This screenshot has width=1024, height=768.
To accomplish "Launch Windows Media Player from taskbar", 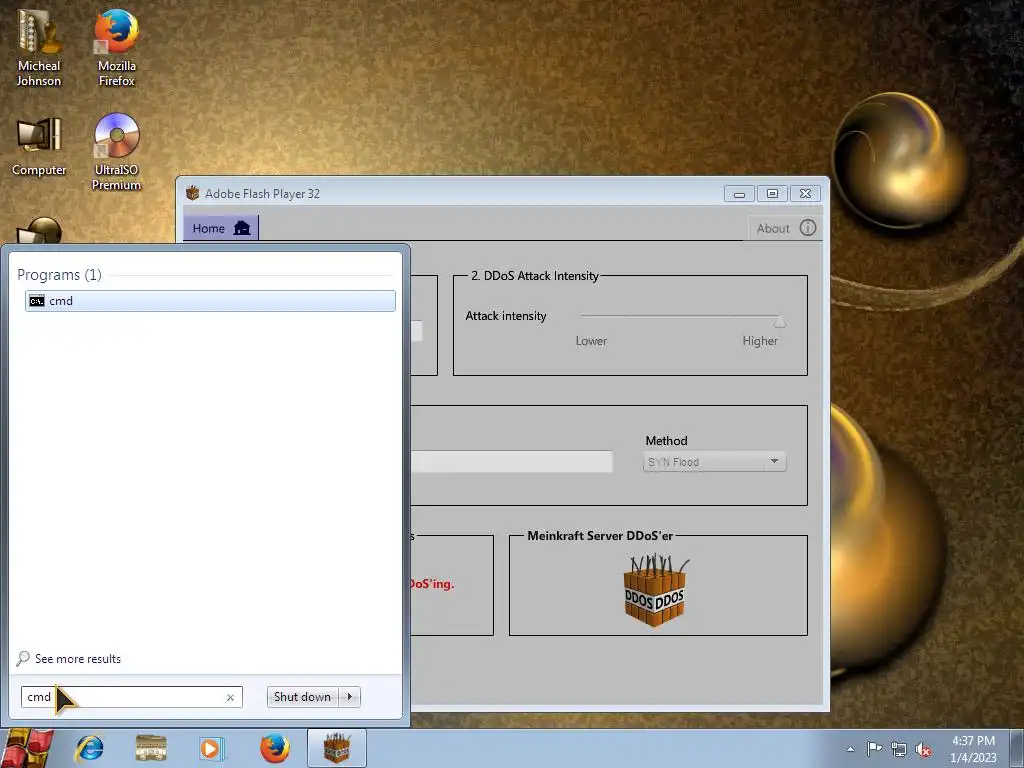I will pyautogui.click(x=211, y=748).
